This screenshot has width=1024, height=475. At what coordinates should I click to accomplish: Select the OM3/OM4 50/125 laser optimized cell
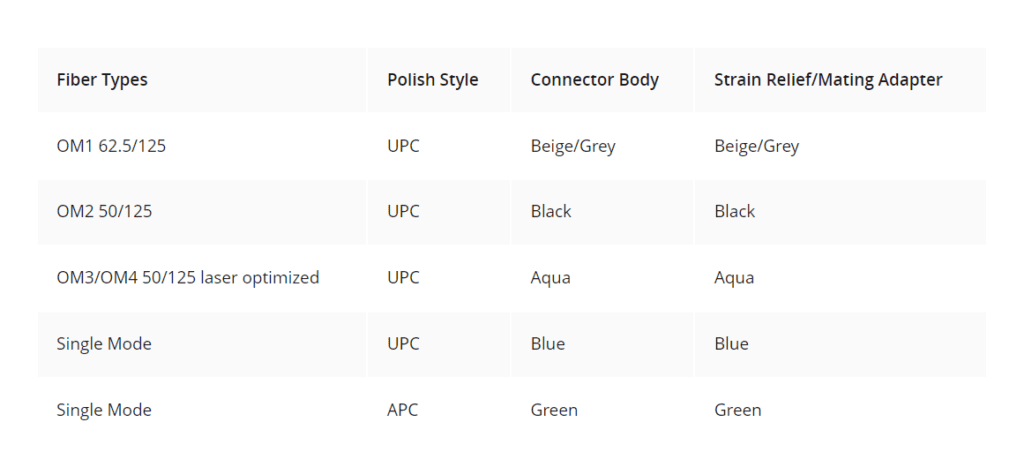188,278
